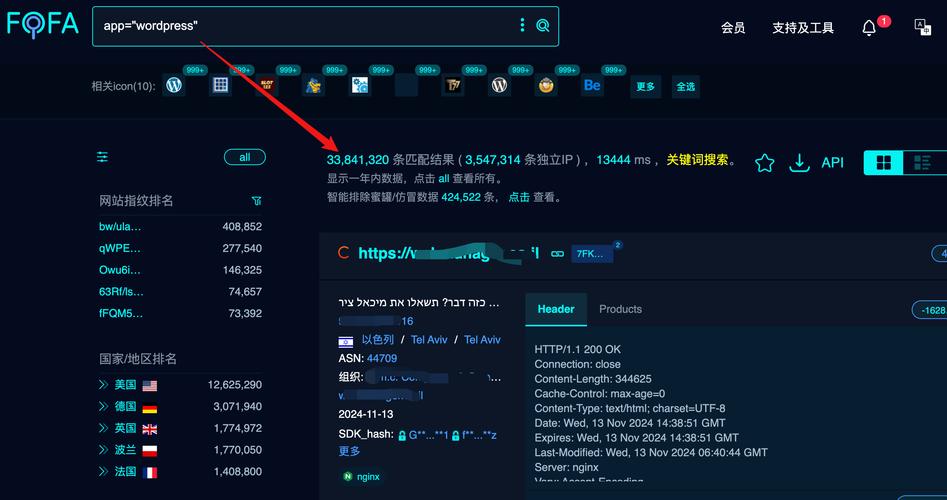Open the 支持及工具 menu

click(803, 28)
